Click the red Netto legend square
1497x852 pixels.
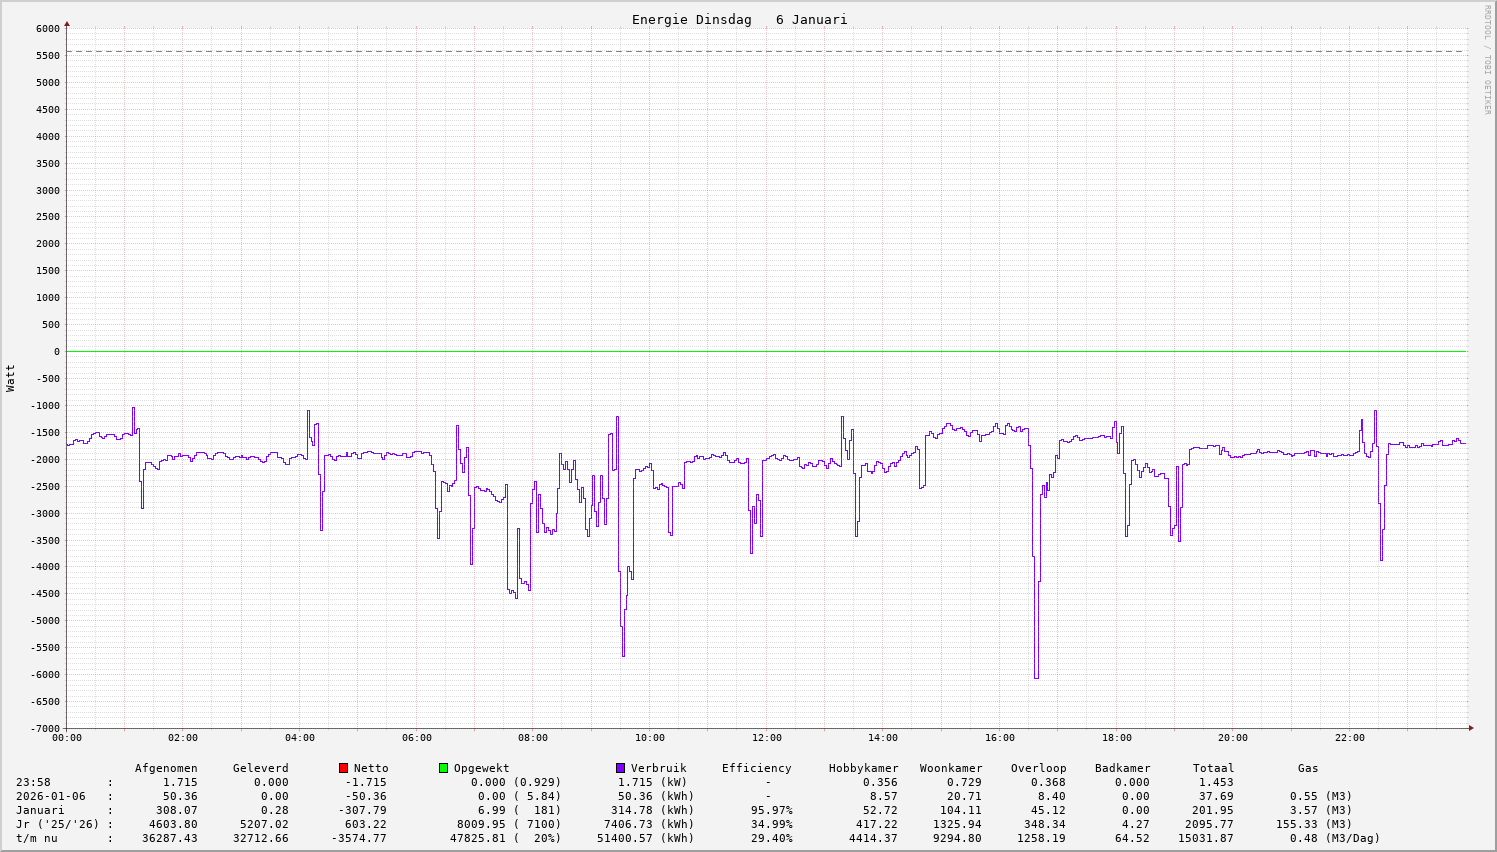pyautogui.click(x=343, y=768)
